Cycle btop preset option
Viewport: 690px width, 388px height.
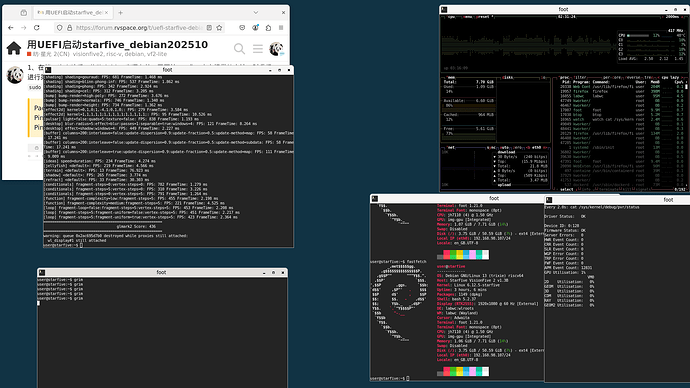click(x=483, y=17)
